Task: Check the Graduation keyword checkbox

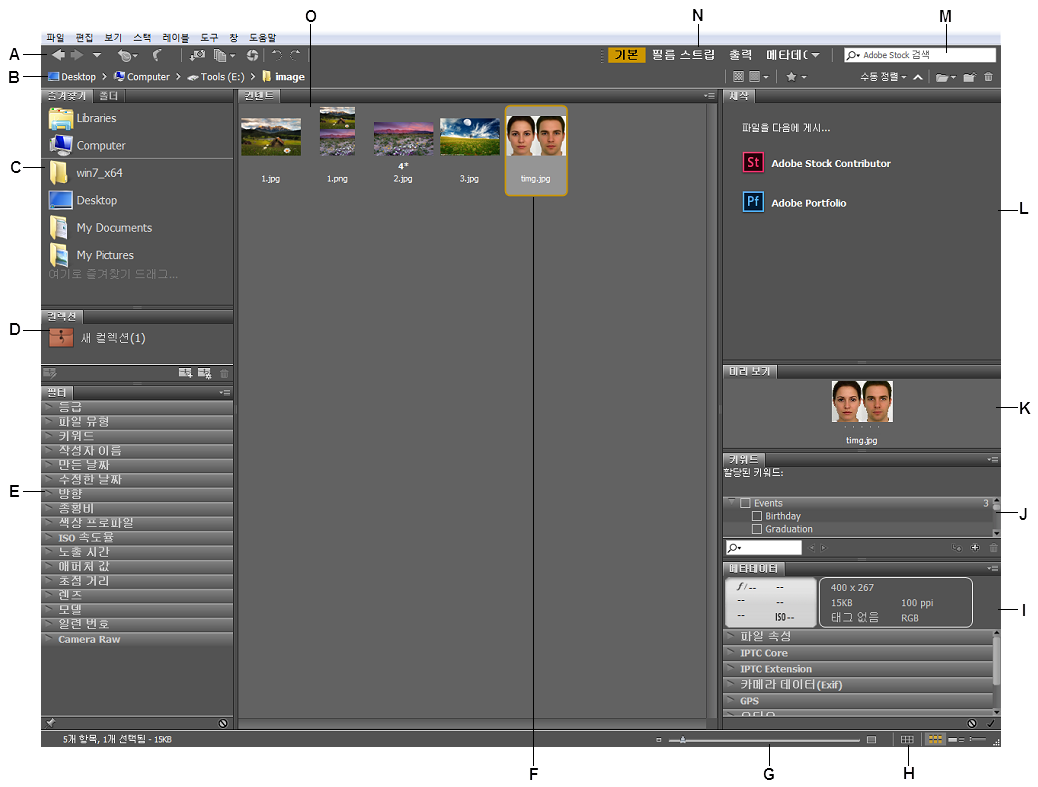Action: (x=757, y=529)
